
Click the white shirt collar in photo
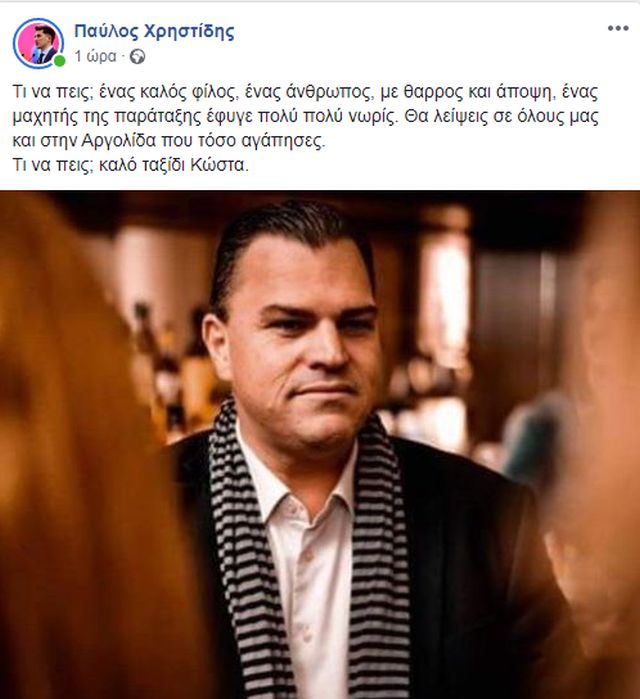(294, 481)
